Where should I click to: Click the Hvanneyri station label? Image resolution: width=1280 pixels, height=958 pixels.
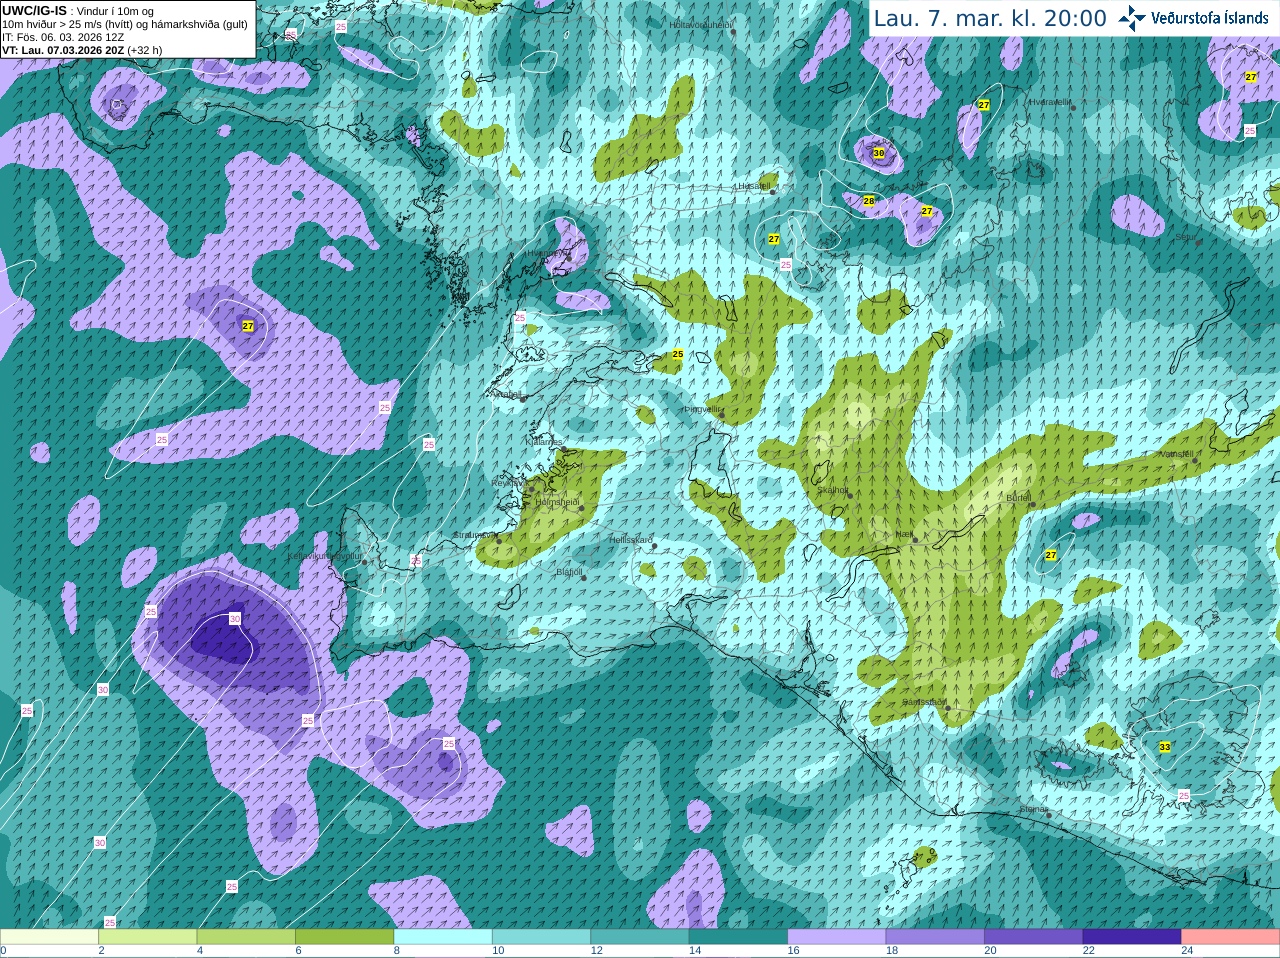[x=547, y=254]
